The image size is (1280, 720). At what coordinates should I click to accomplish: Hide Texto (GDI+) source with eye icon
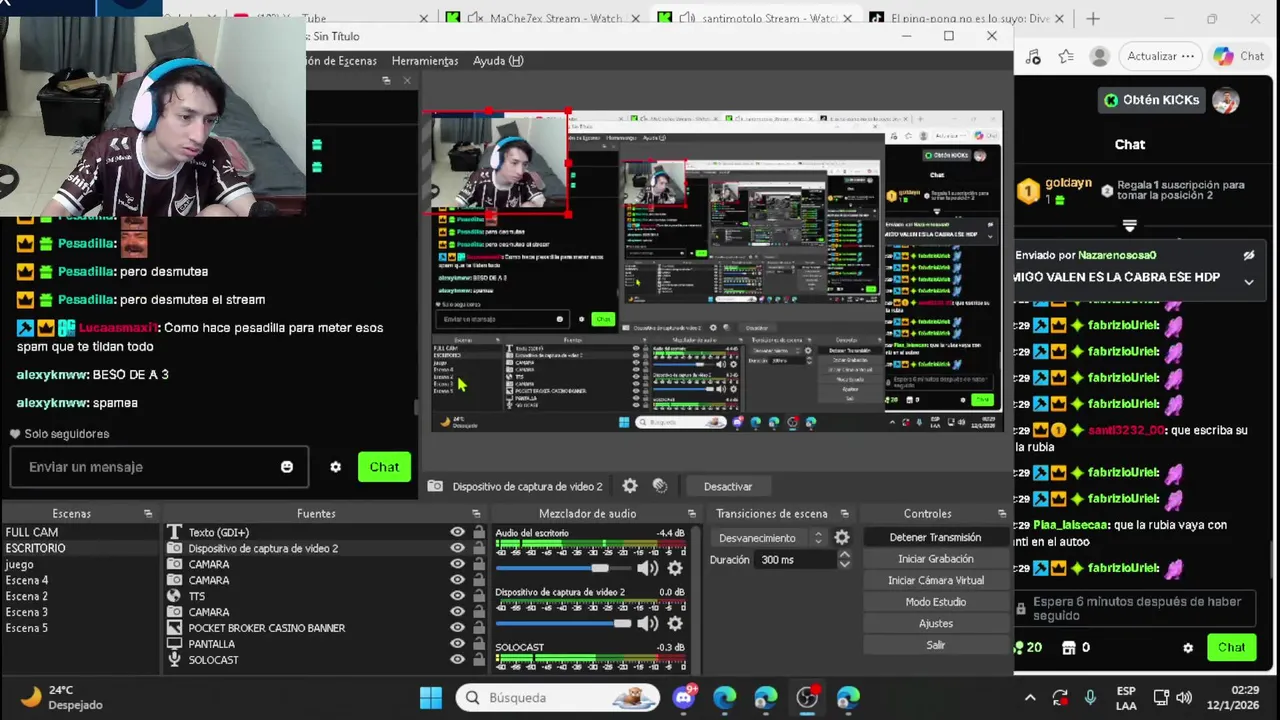pyautogui.click(x=457, y=533)
